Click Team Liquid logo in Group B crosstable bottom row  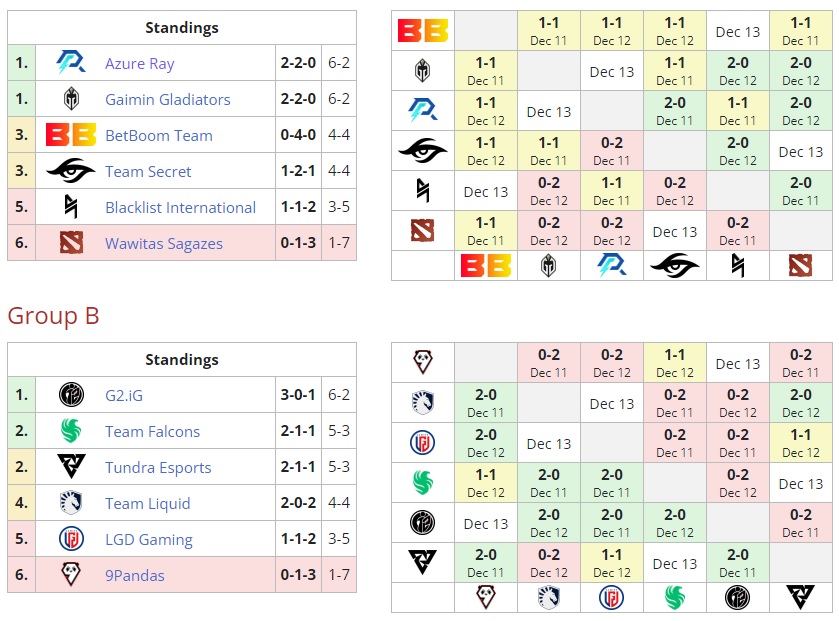(548, 597)
